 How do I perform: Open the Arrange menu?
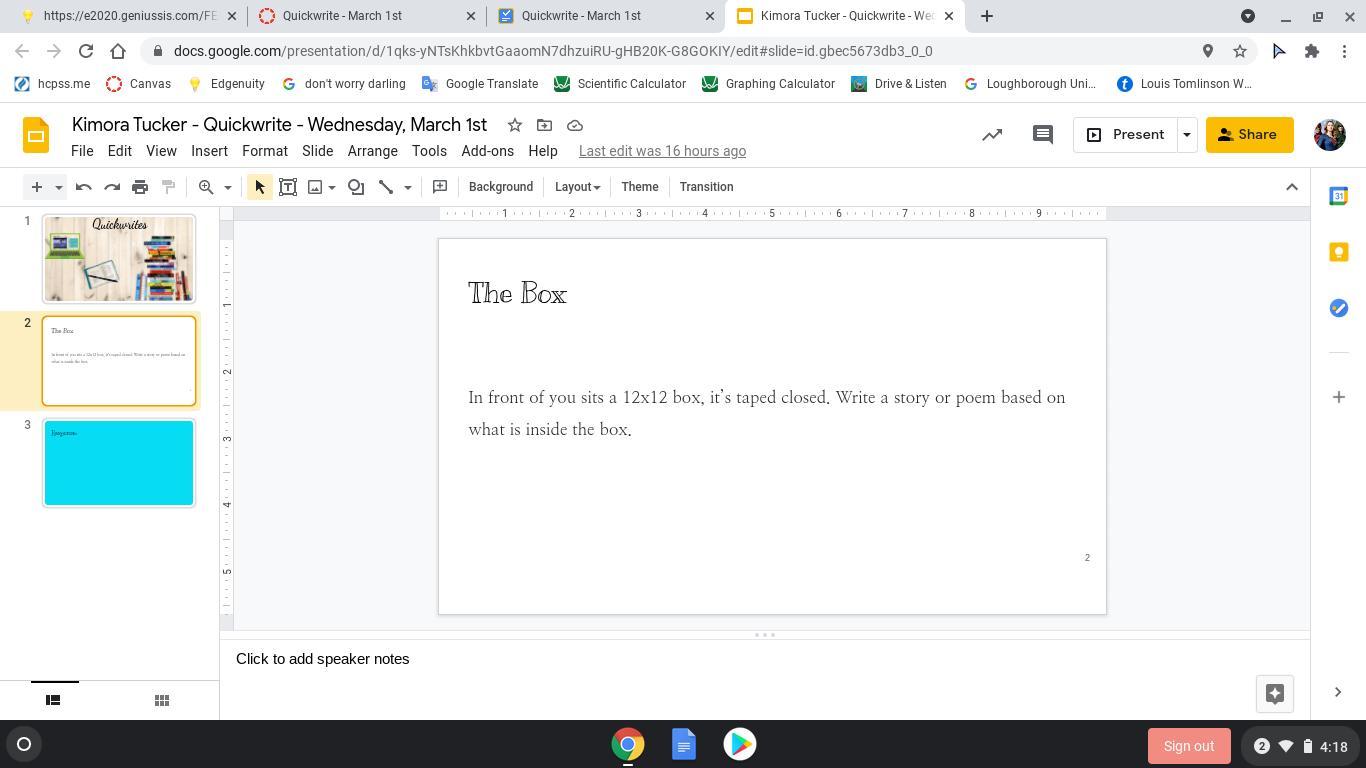[x=372, y=151]
